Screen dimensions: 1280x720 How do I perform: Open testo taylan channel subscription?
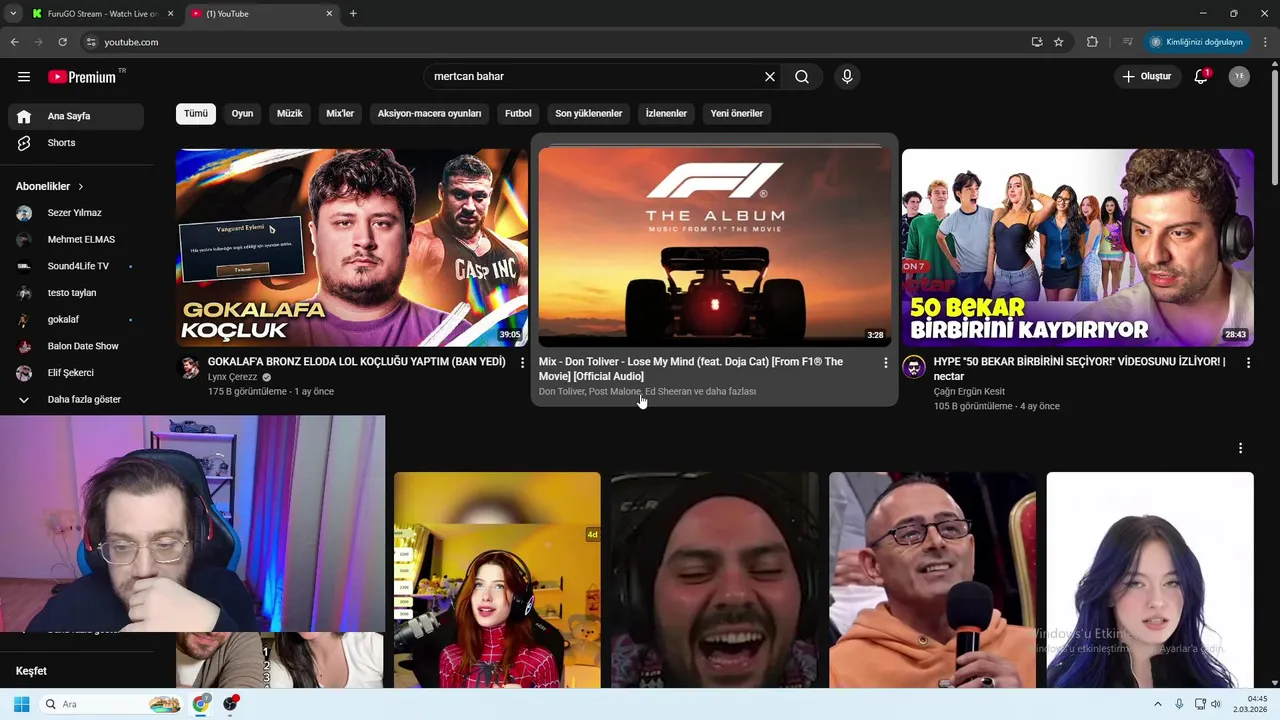pyautogui.click(x=76, y=293)
